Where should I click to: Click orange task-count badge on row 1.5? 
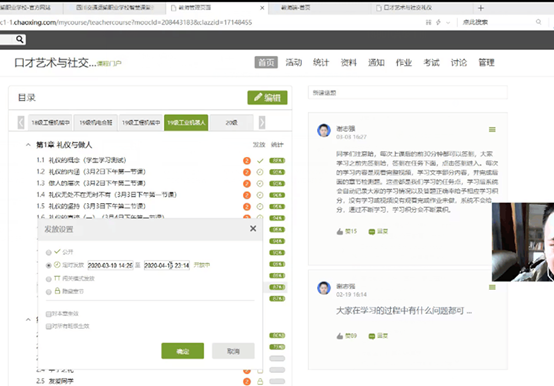point(247,207)
